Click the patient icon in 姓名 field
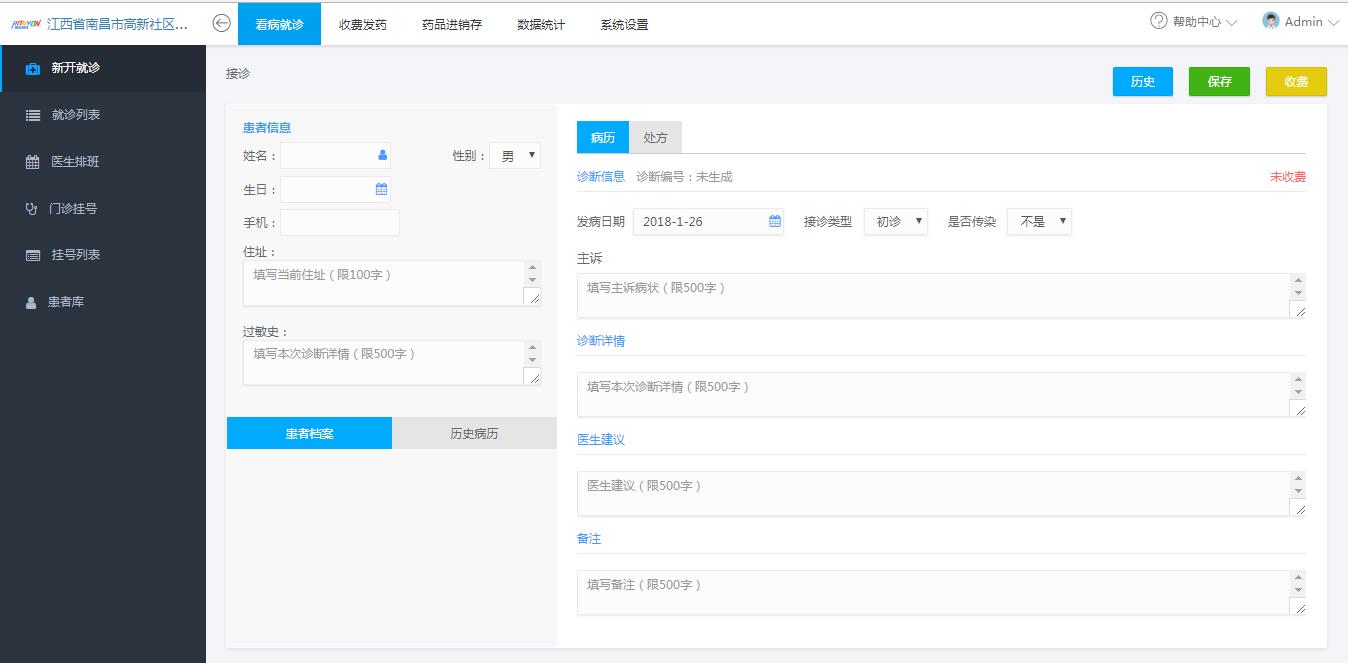The width and height of the screenshot is (1348, 663). [x=382, y=155]
